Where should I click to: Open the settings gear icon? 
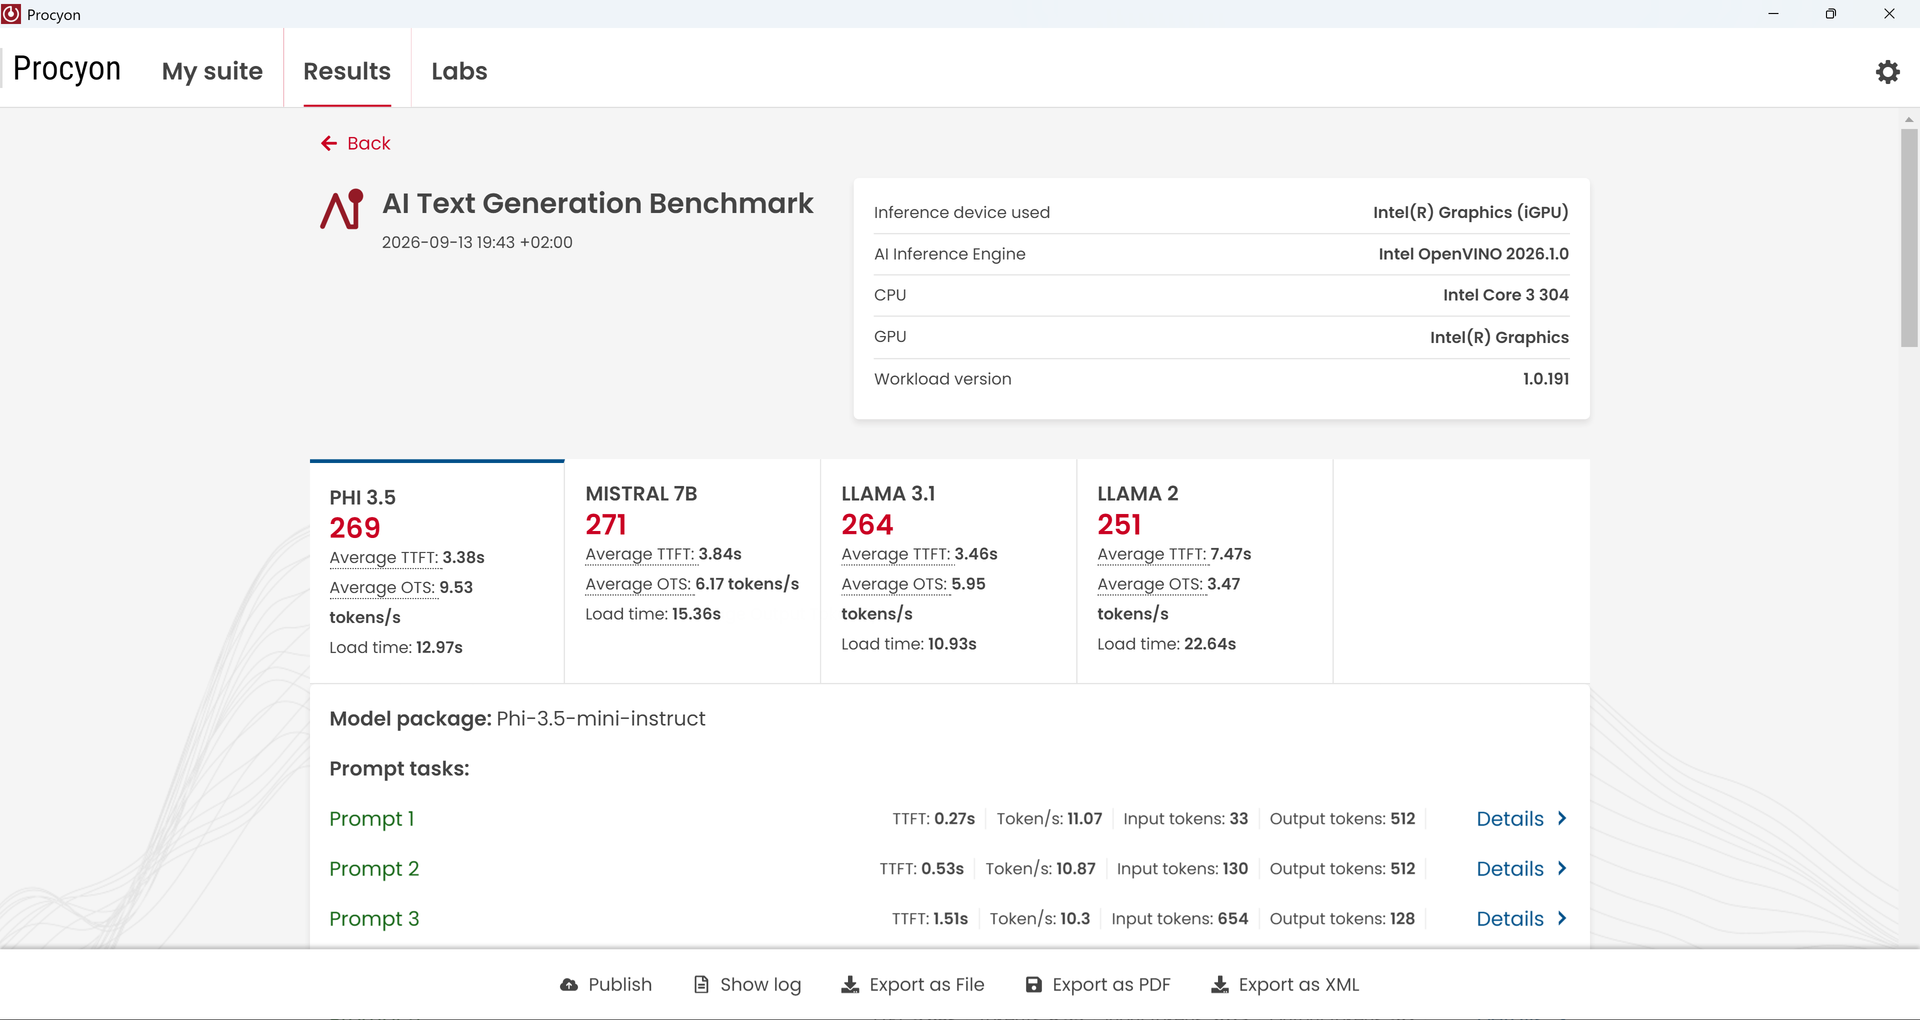click(x=1887, y=71)
